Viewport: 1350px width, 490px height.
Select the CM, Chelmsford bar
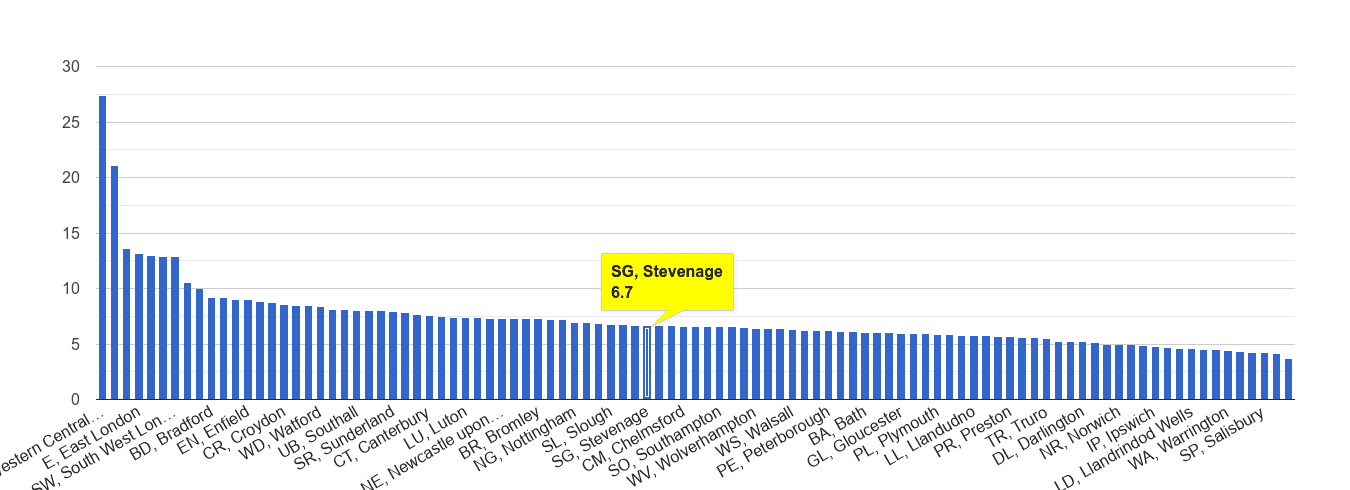[683, 363]
